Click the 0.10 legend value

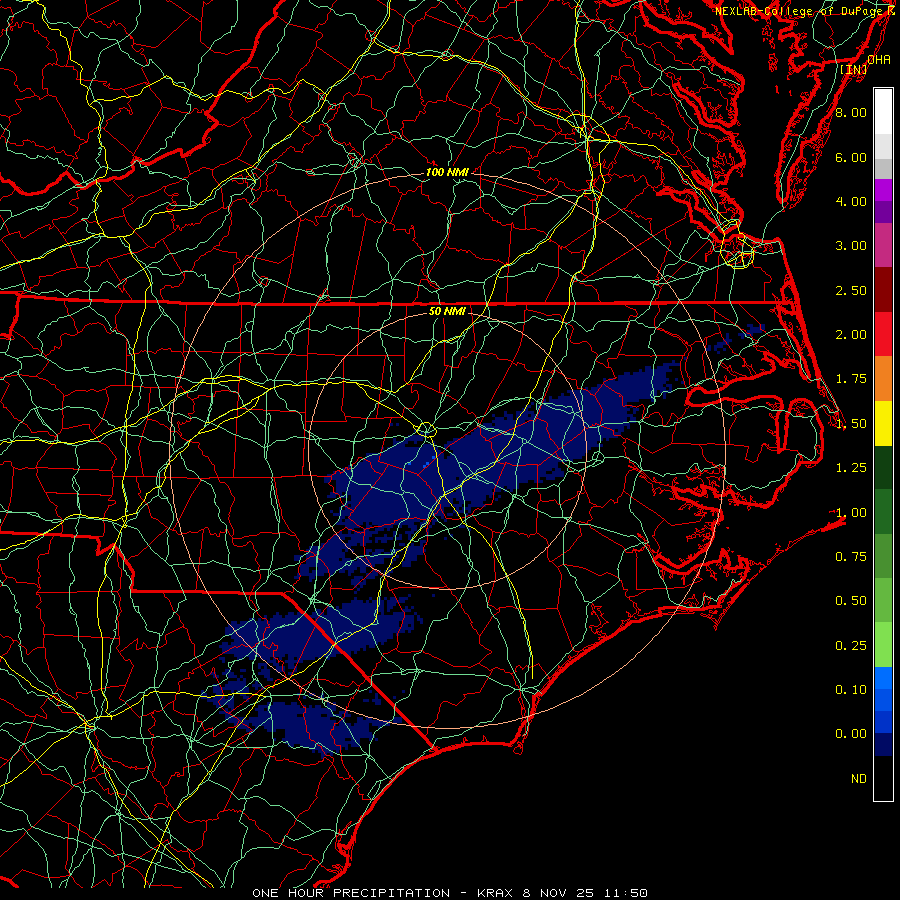coord(851,689)
